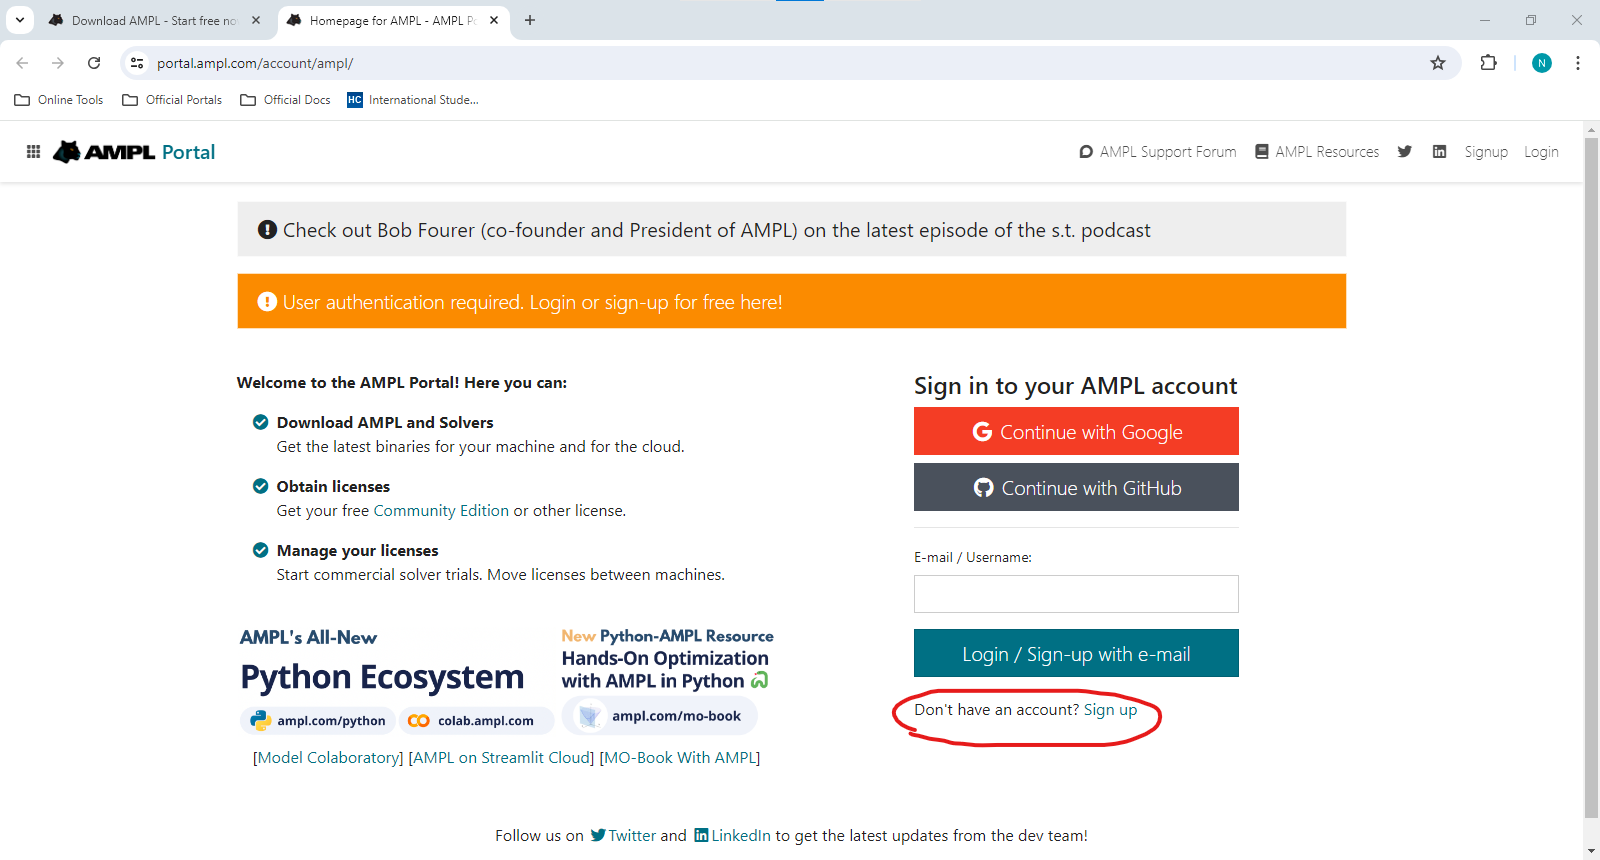Click the page vertical scrollbar
The height and width of the screenshot is (860, 1600).
(1591, 477)
